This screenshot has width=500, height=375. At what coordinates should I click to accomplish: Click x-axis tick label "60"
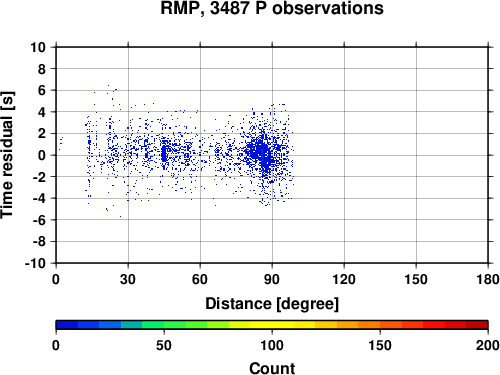pos(200,279)
